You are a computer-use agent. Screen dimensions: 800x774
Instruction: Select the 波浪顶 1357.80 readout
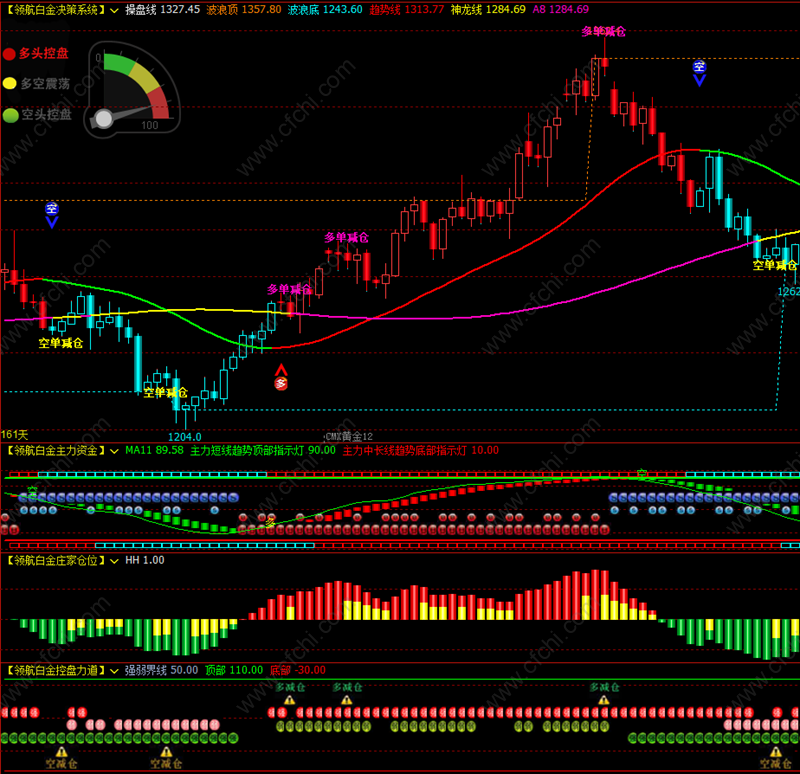point(244,10)
